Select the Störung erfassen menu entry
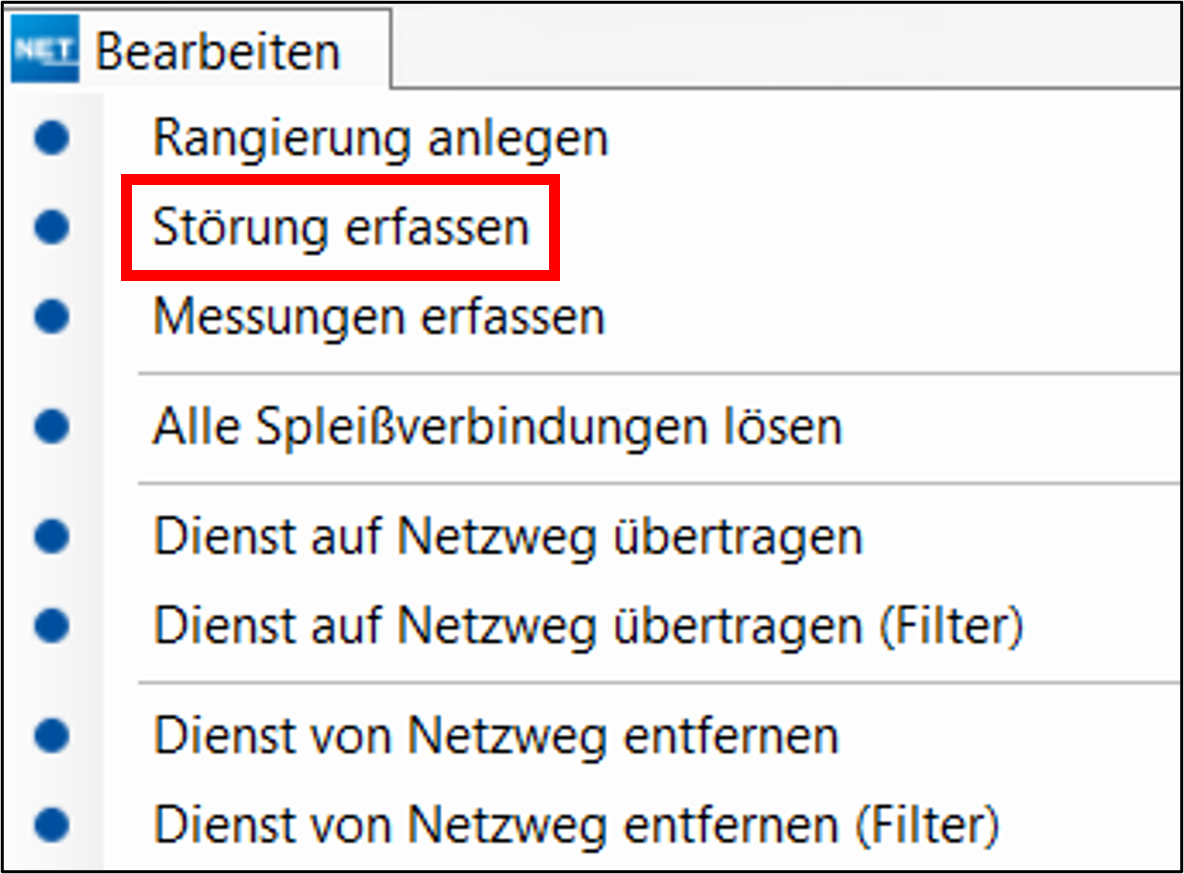1184x874 pixels. (340, 227)
